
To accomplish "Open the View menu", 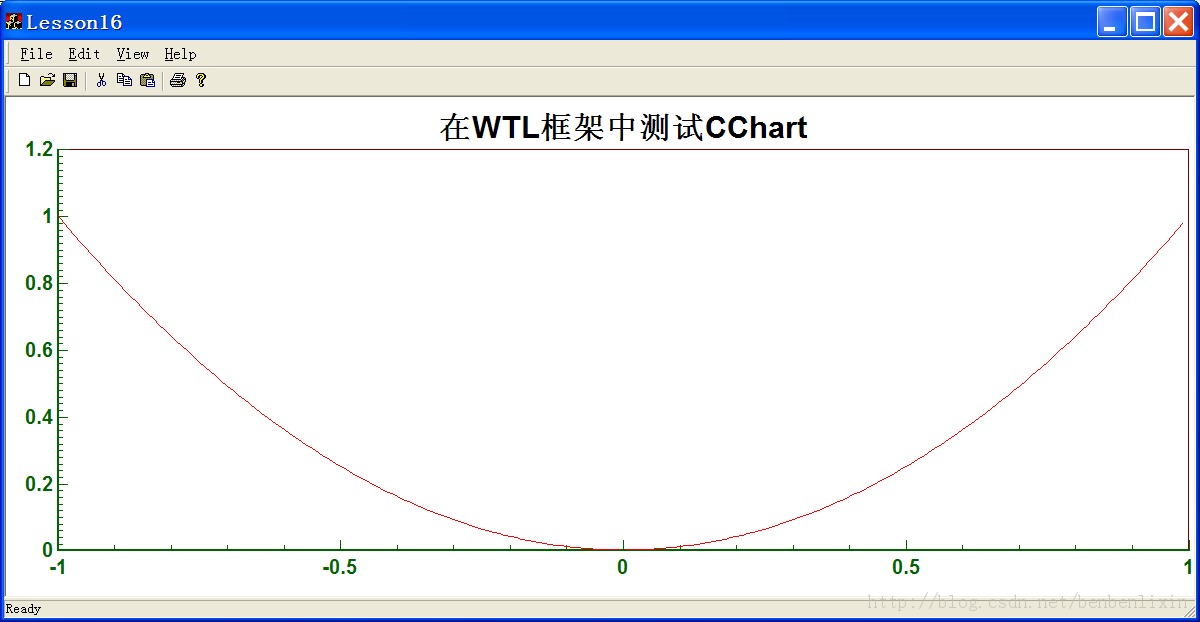I will click(131, 54).
